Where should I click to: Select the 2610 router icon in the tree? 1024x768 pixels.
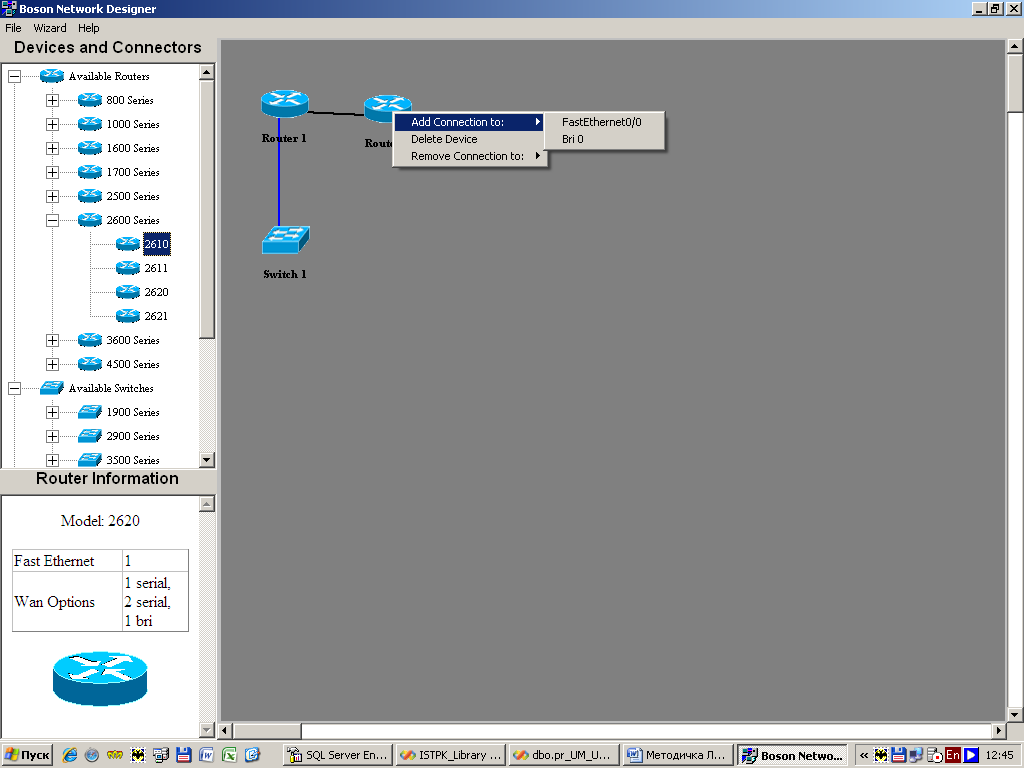pyautogui.click(x=128, y=244)
